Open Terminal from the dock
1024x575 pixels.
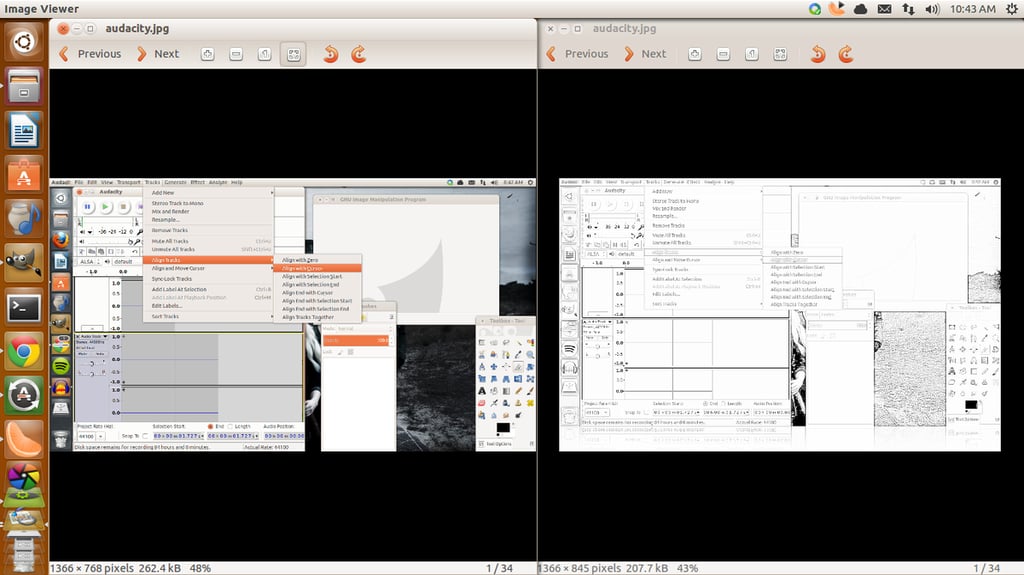pyautogui.click(x=24, y=307)
